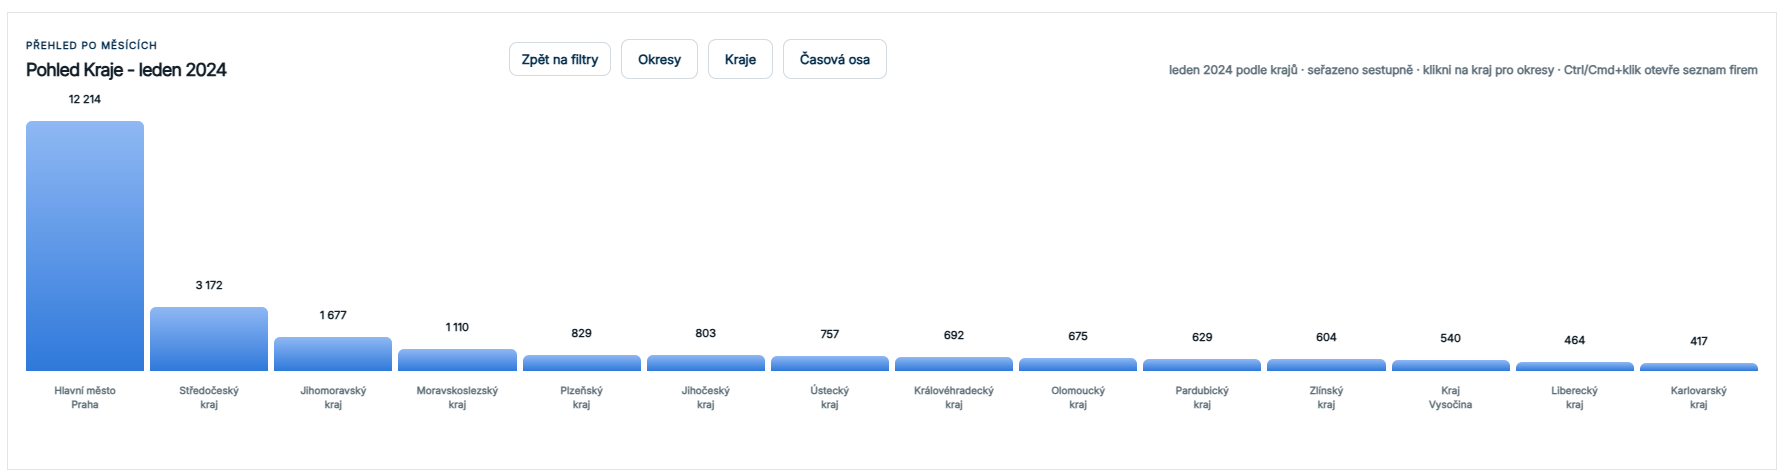Click the Zlínský kraj bar
Image resolution: width=1787 pixels, height=475 pixels.
tap(1326, 365)
